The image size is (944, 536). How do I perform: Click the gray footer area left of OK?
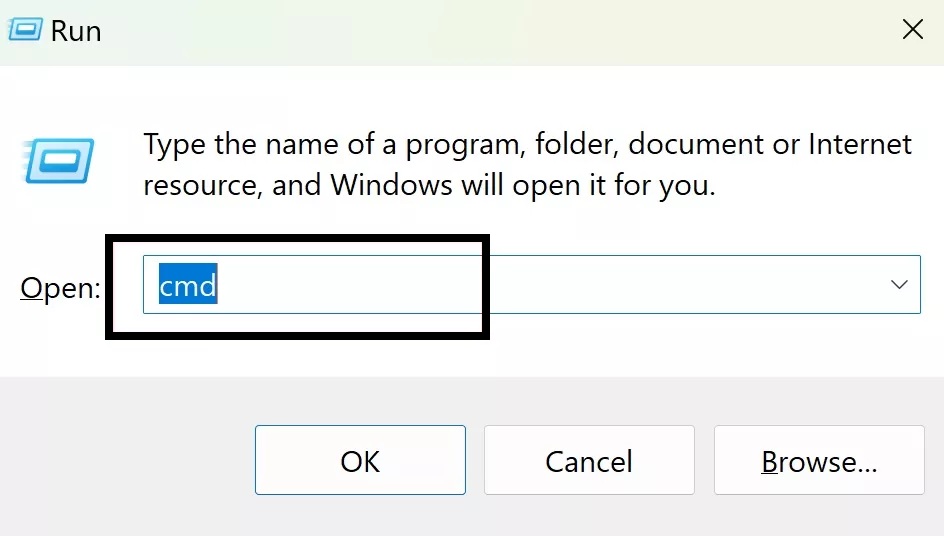coord(126,458)
